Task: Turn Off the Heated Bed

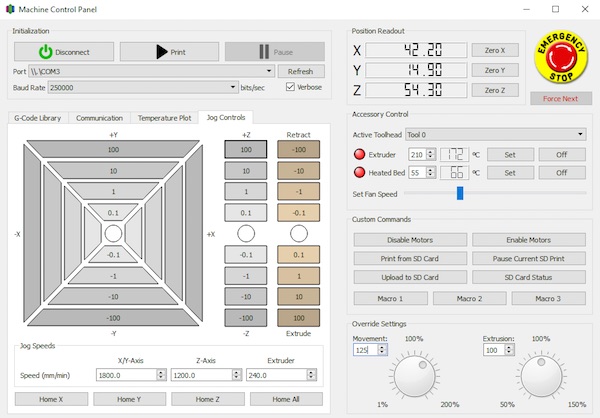Action: pyautogui.click(x=562, y=173)
